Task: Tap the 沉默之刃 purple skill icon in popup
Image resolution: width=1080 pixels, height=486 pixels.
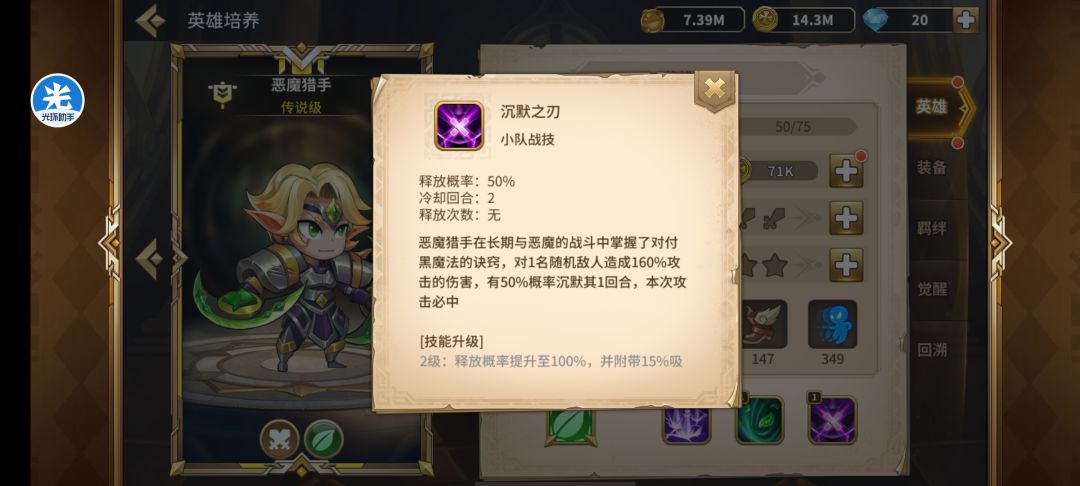Action: 459,125
